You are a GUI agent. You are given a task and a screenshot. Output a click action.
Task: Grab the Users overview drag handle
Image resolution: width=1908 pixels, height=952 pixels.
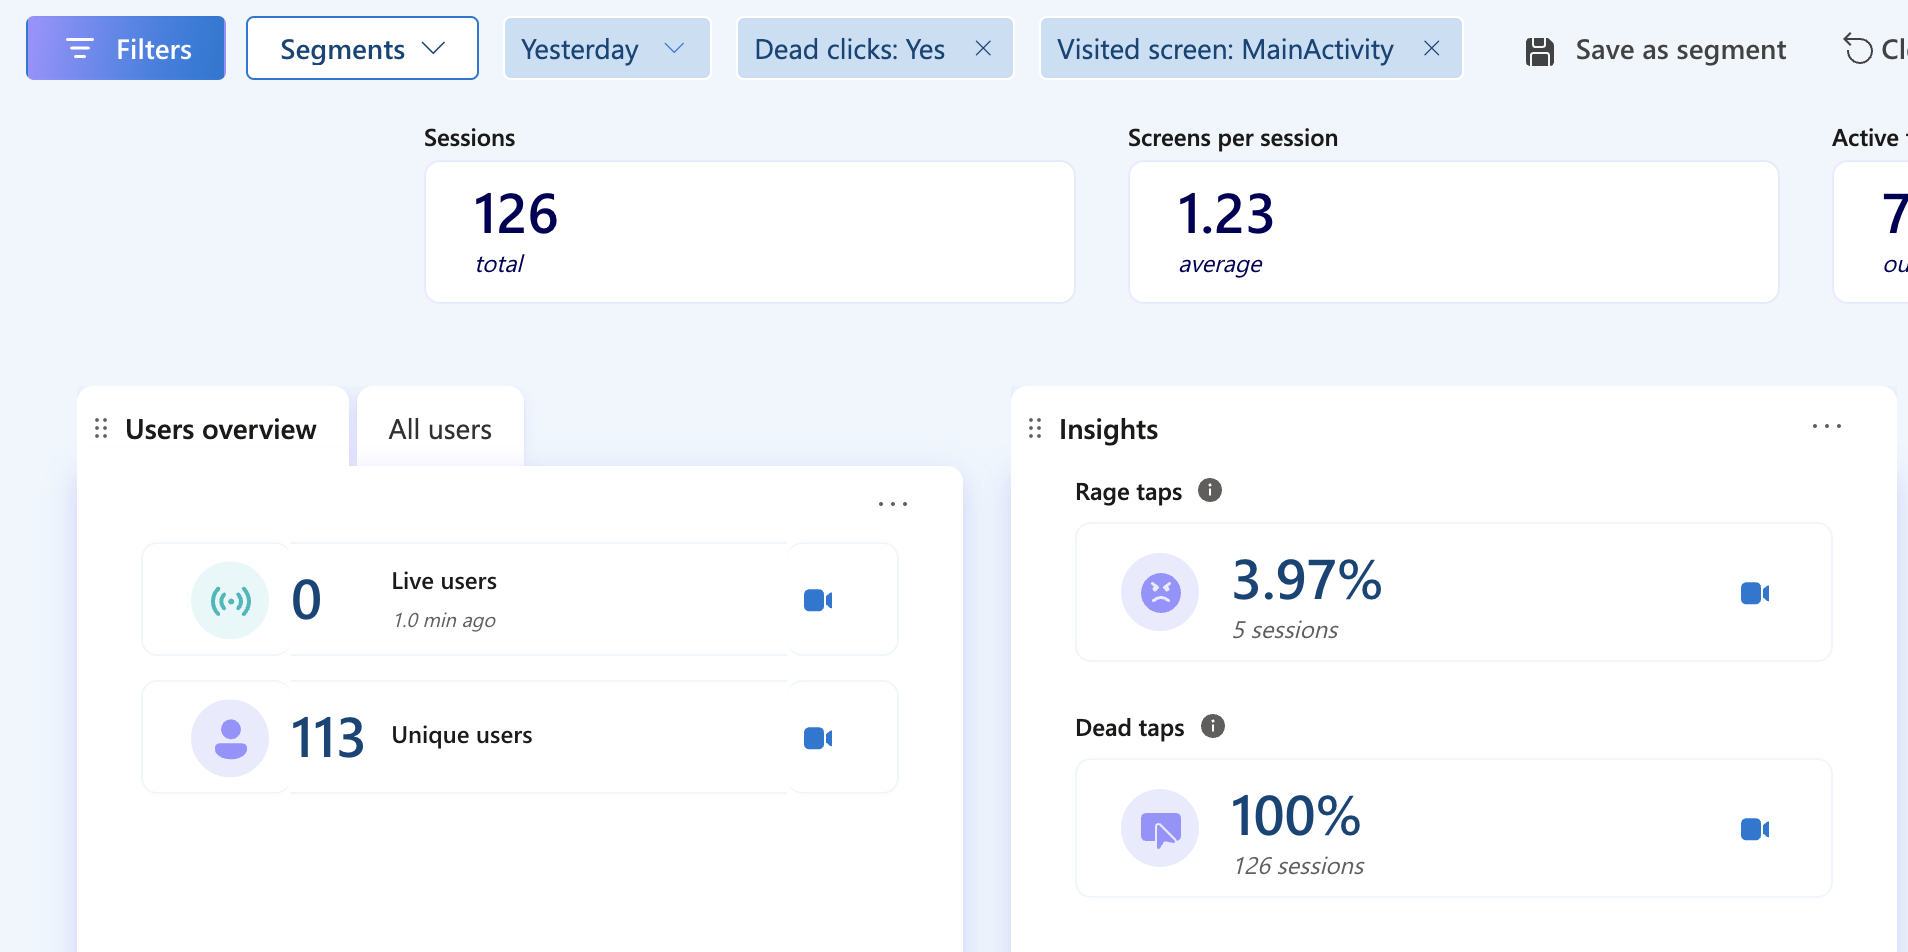pos(101,429)
